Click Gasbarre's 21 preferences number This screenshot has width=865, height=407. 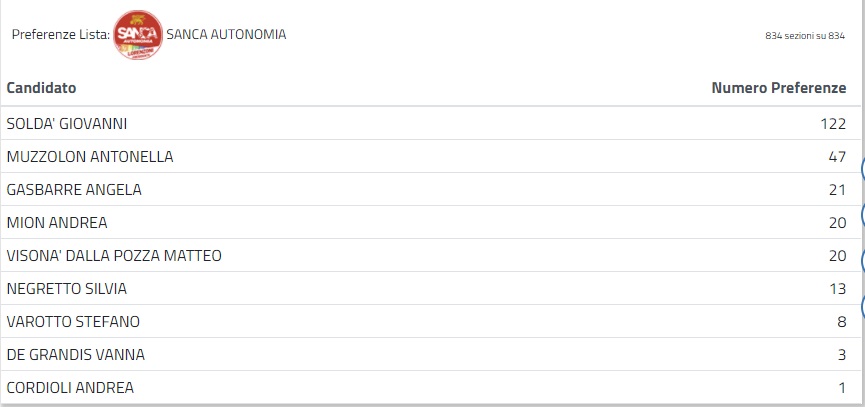tap(838, 190)
